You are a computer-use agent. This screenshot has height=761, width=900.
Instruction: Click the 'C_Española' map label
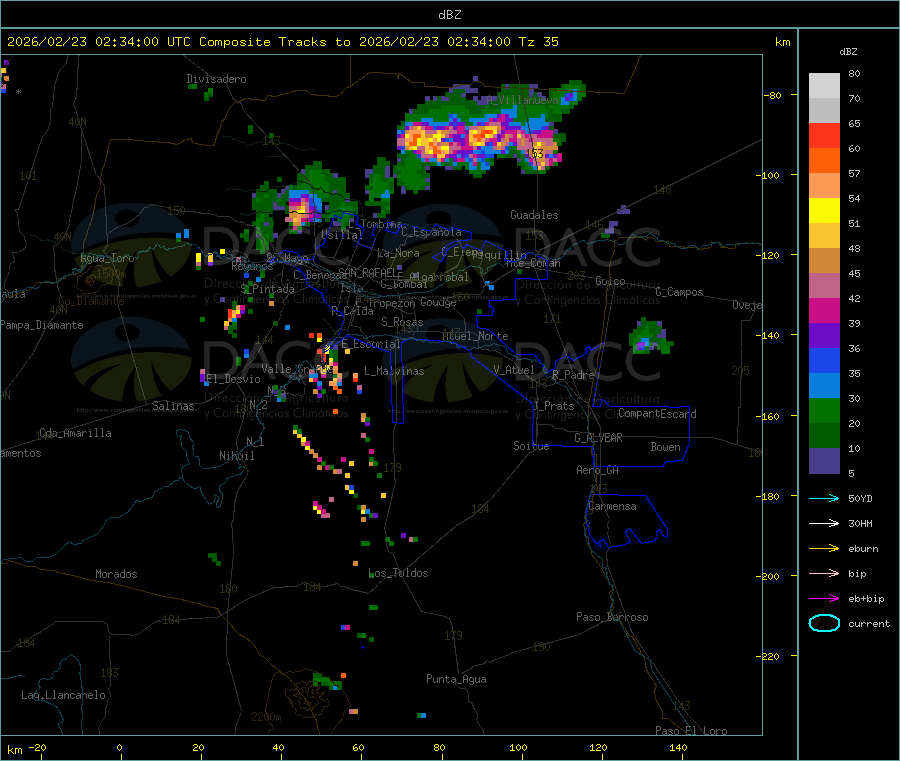[x=431, y=232]
